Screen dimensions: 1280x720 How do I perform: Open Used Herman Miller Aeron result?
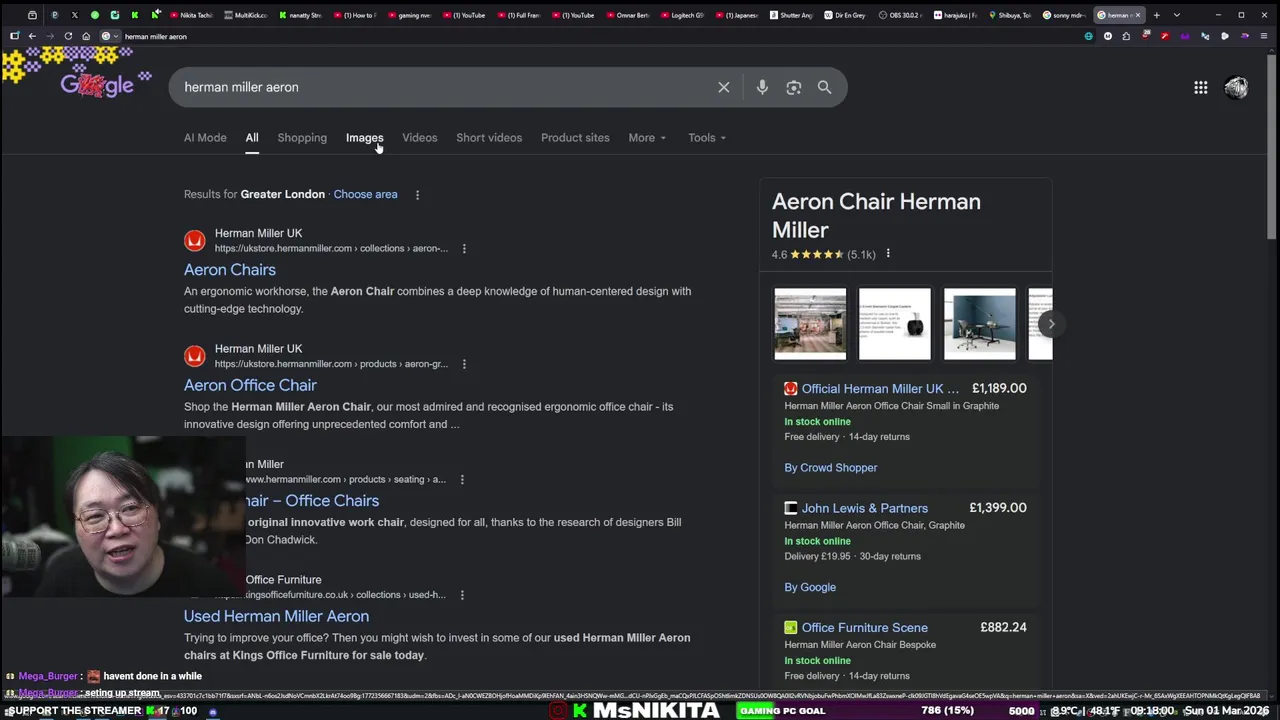(x=276, y=616)
